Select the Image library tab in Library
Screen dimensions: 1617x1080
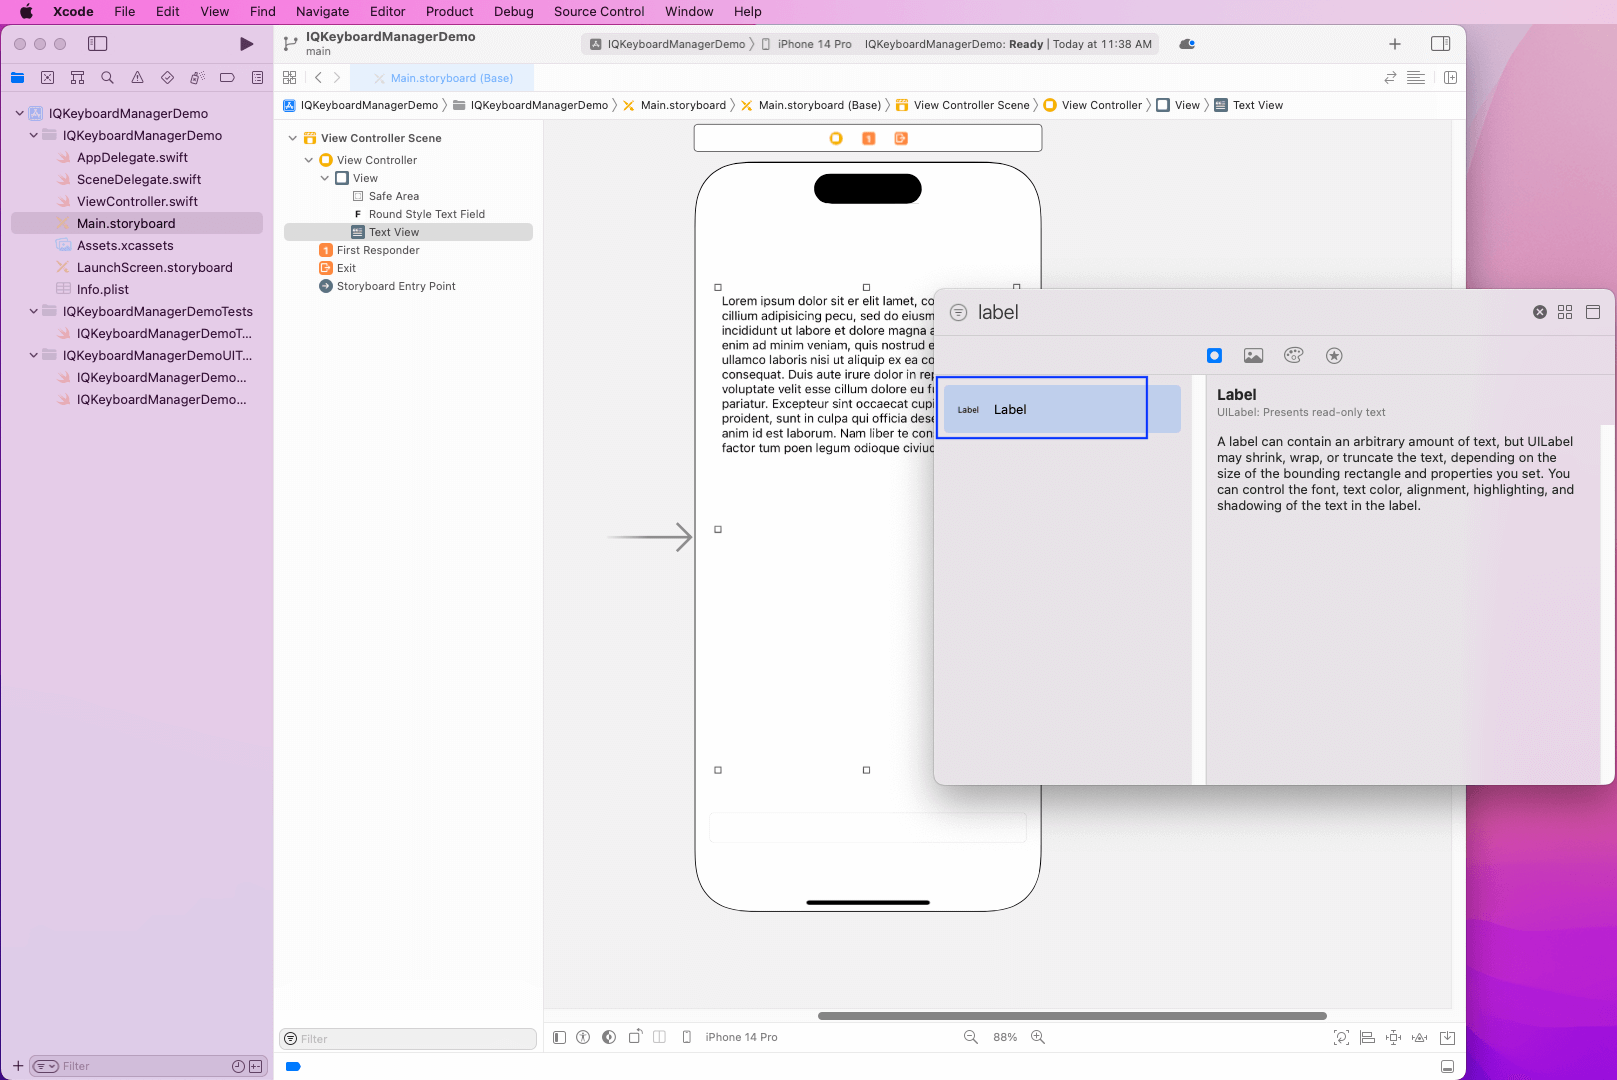(x=1253, y=356)
